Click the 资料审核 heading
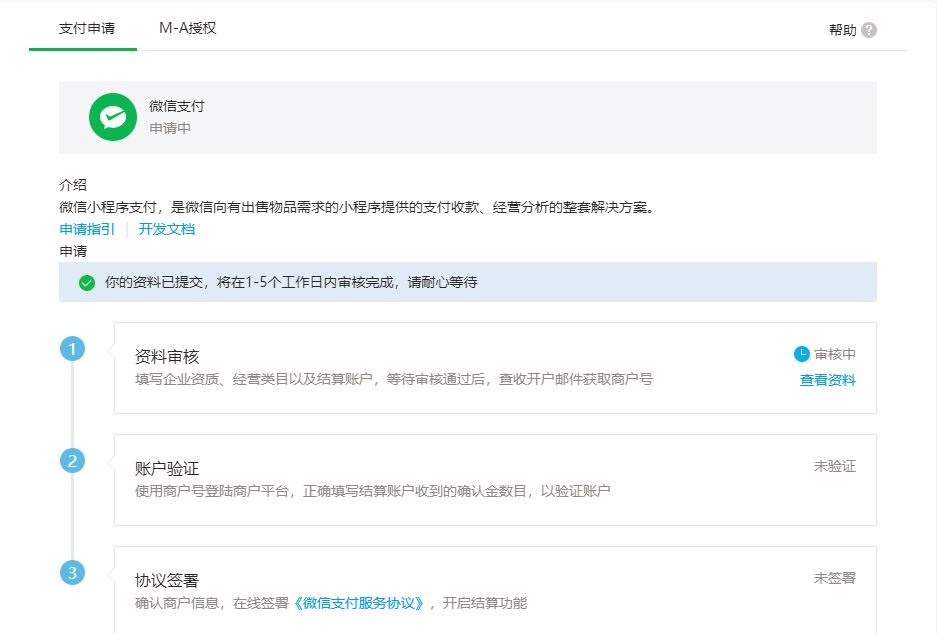 [167, 357]
